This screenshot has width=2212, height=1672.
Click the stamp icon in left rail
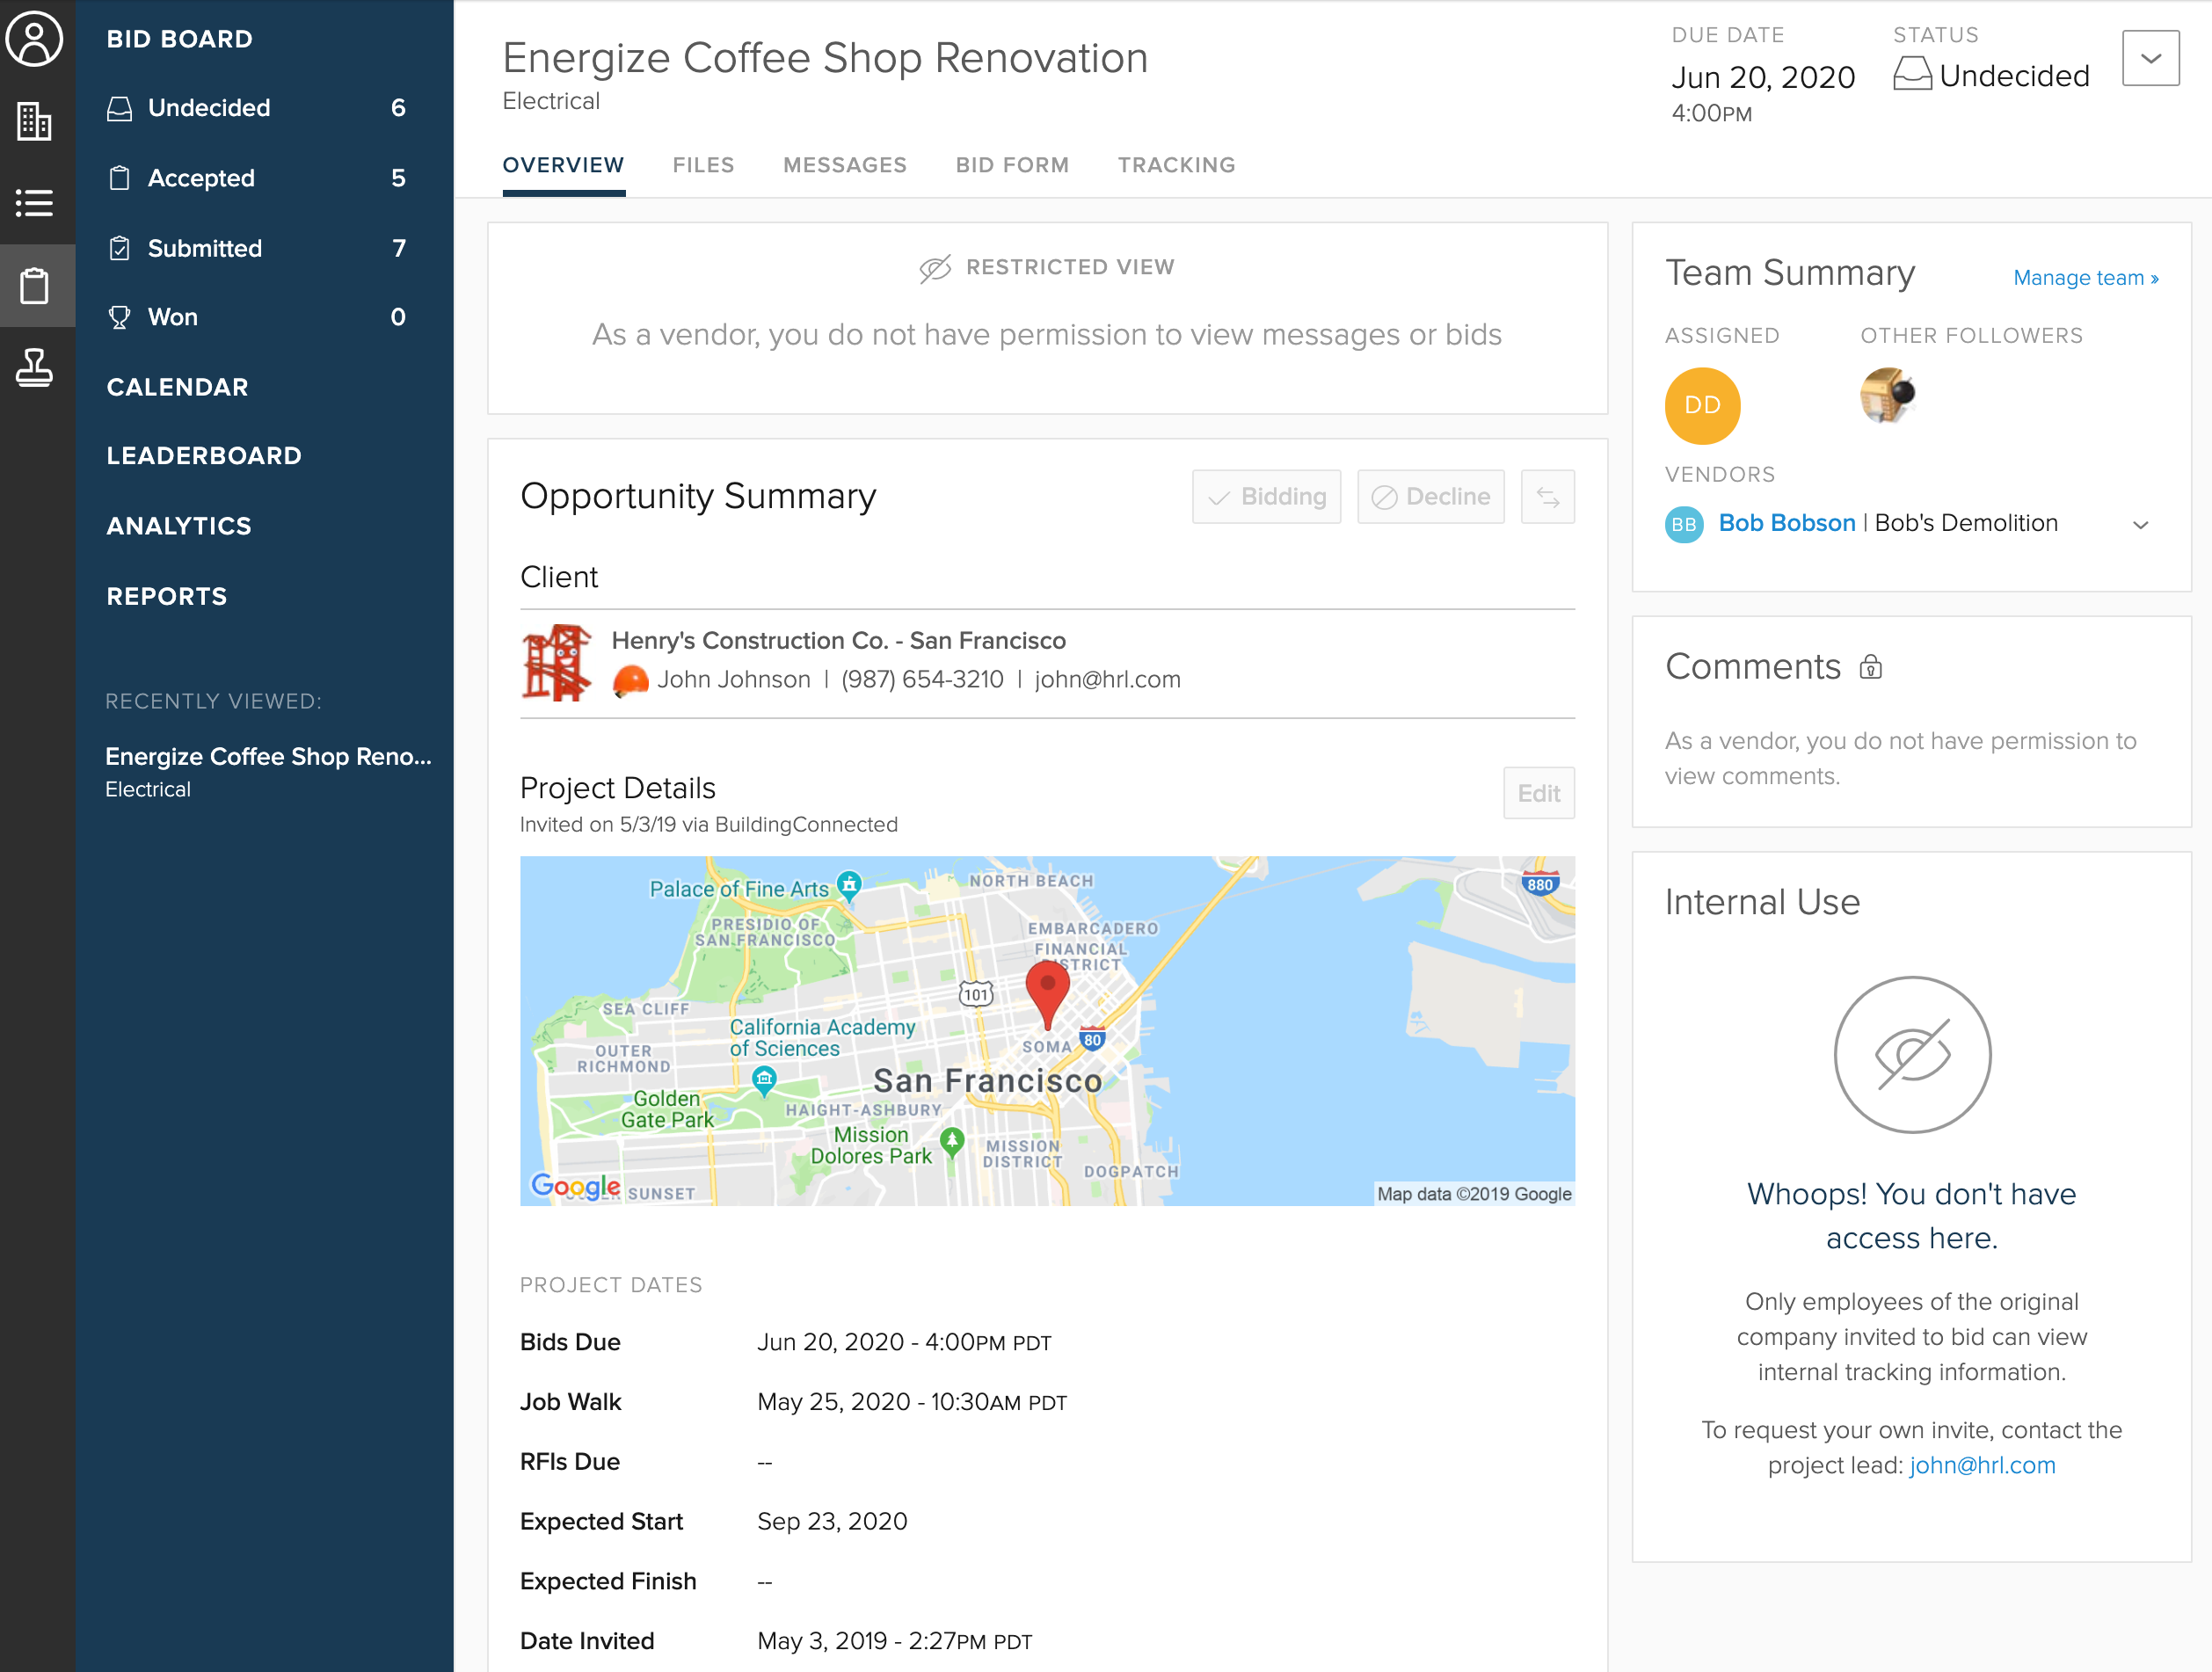click(x=35, y=367)
